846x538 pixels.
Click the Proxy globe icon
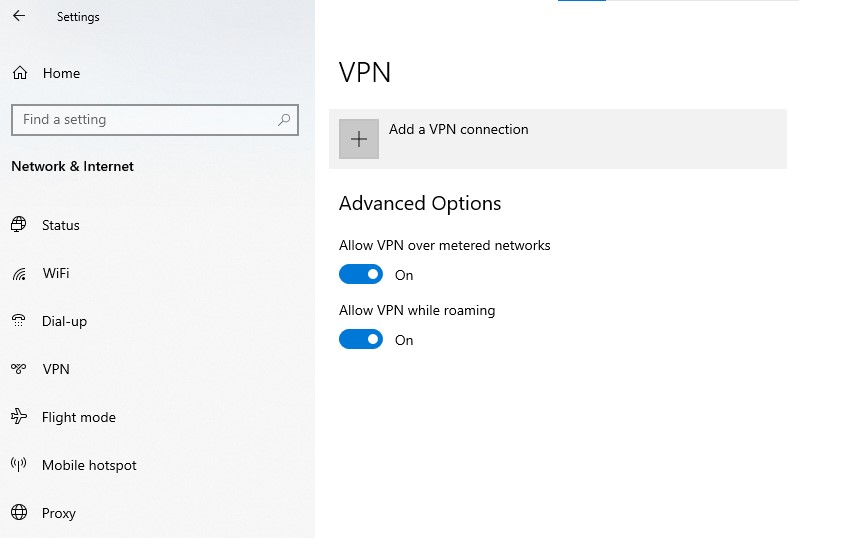pos(19,512)
